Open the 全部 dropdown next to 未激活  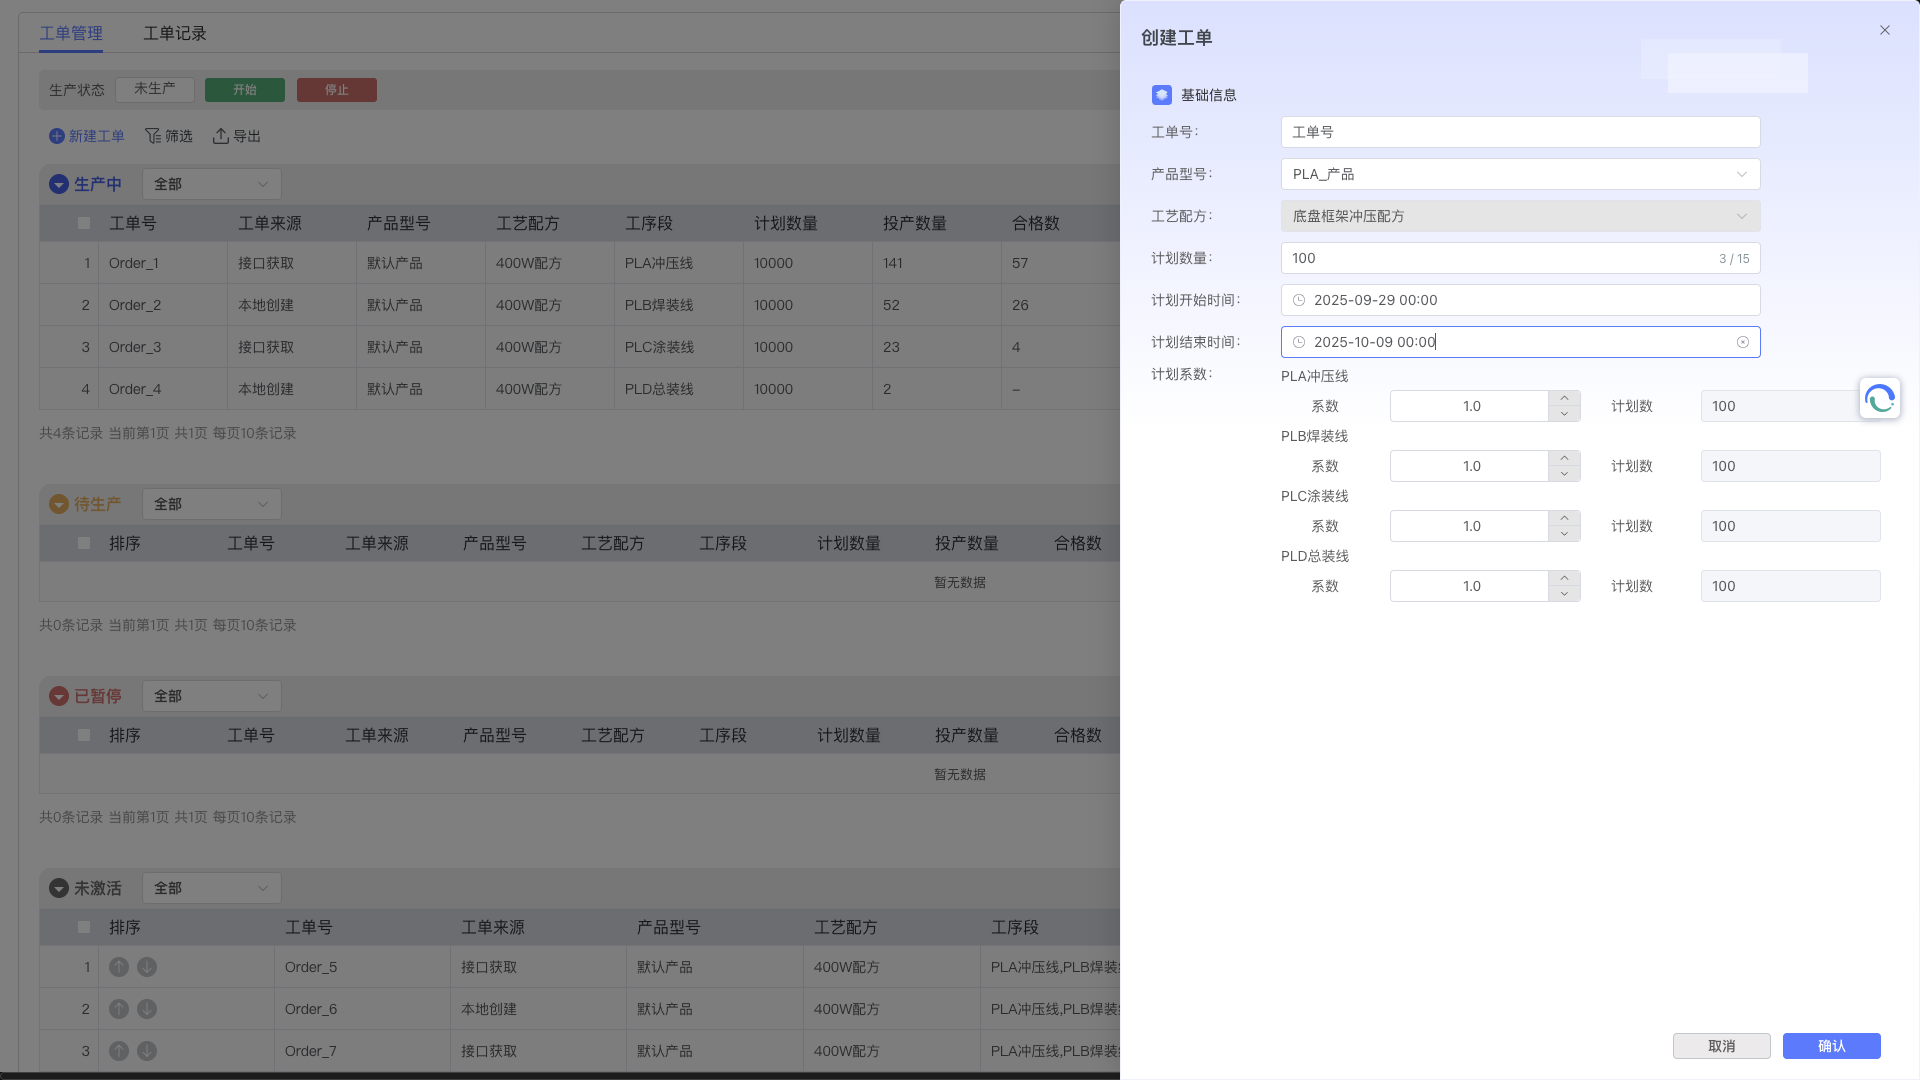point(211,888)
